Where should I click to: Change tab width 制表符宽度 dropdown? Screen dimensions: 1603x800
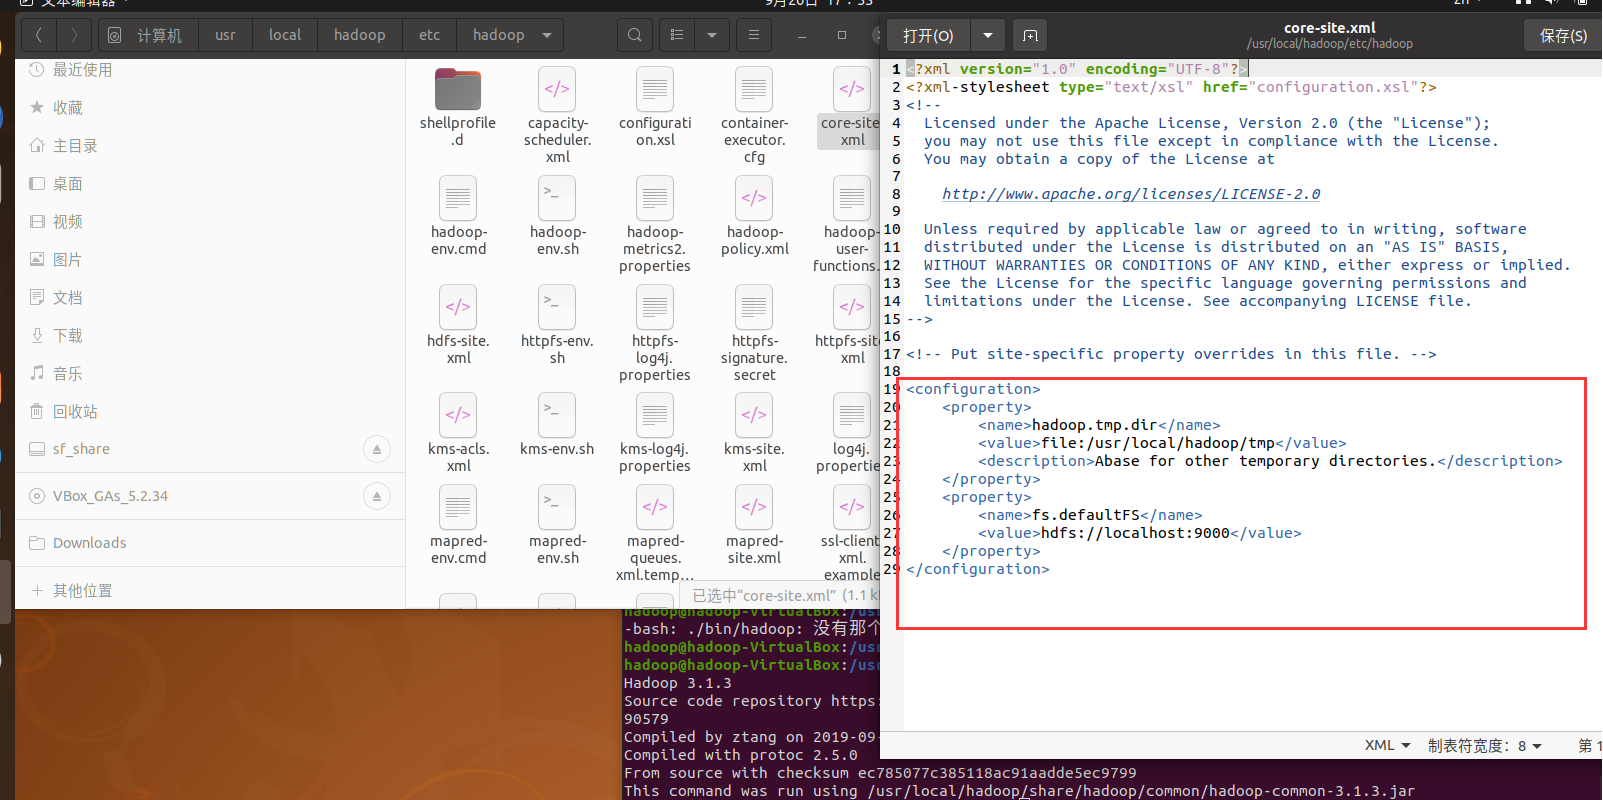tap(1485, 746)
